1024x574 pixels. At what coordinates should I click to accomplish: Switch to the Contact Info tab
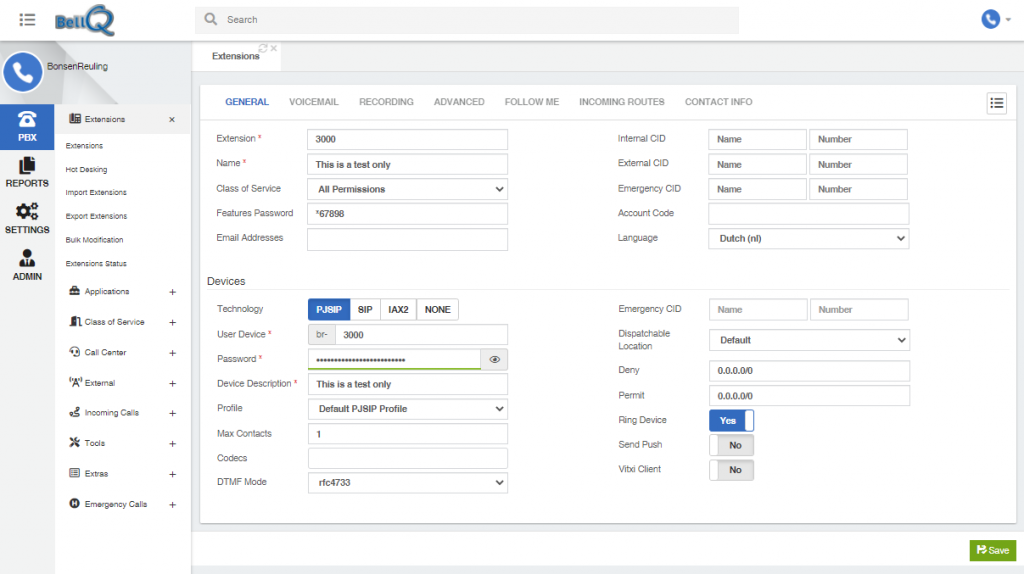click(718, 102)
